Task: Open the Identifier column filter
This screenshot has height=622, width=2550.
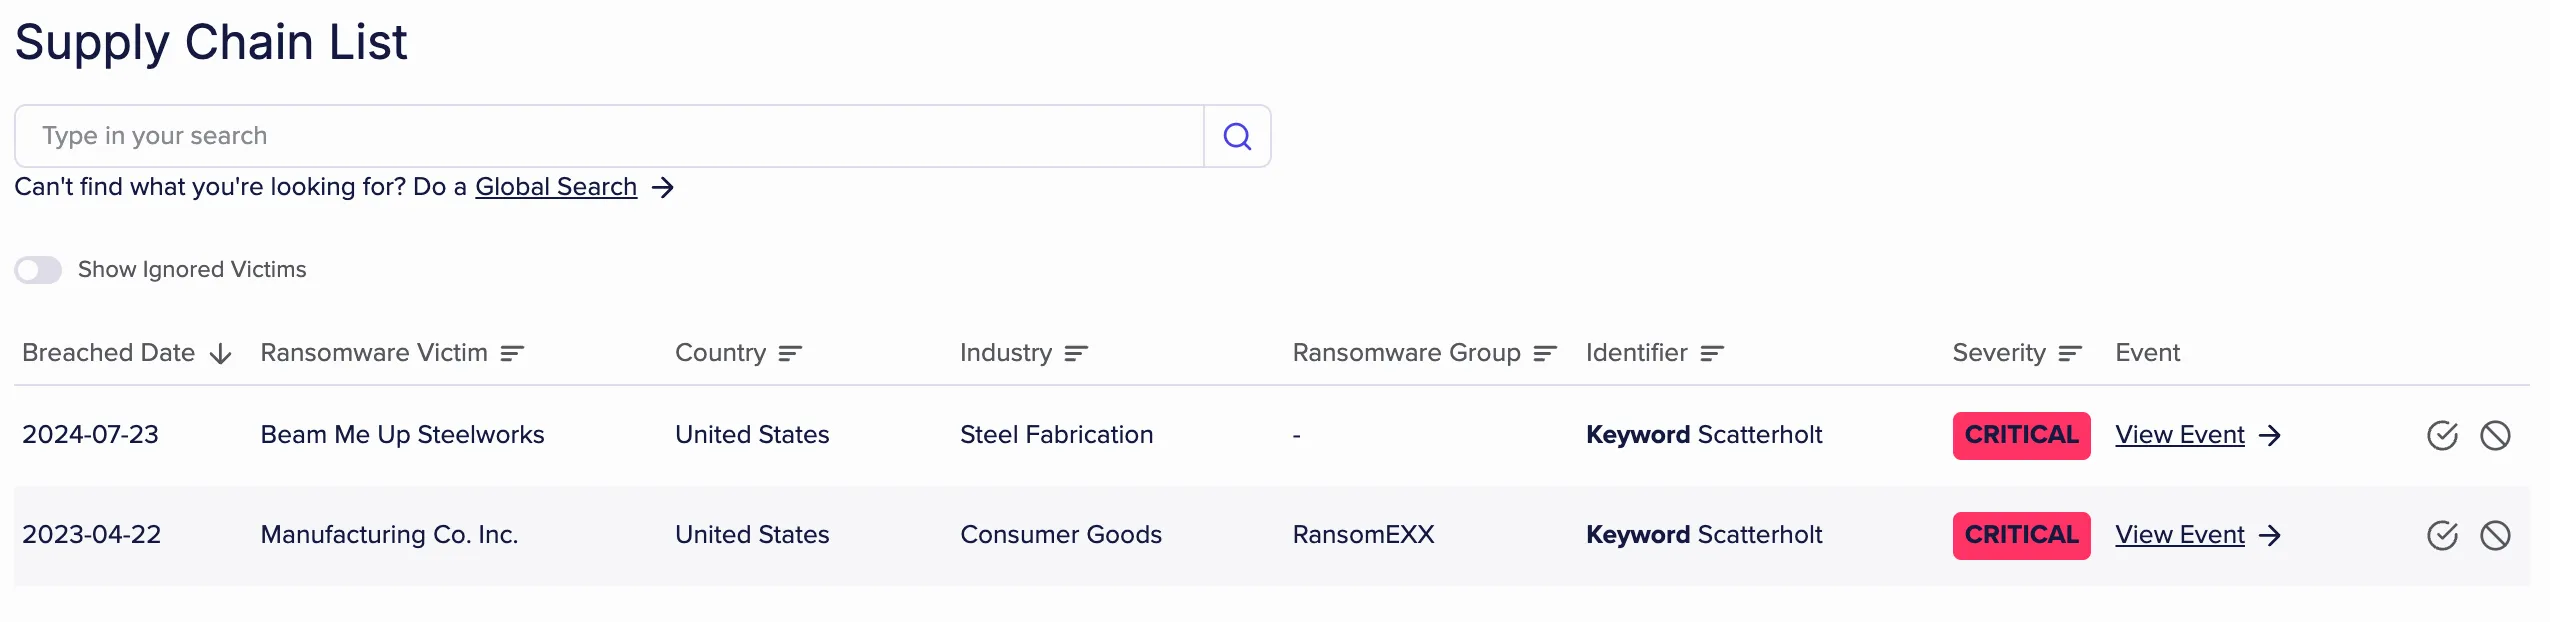Action: tap(1712, 353)
